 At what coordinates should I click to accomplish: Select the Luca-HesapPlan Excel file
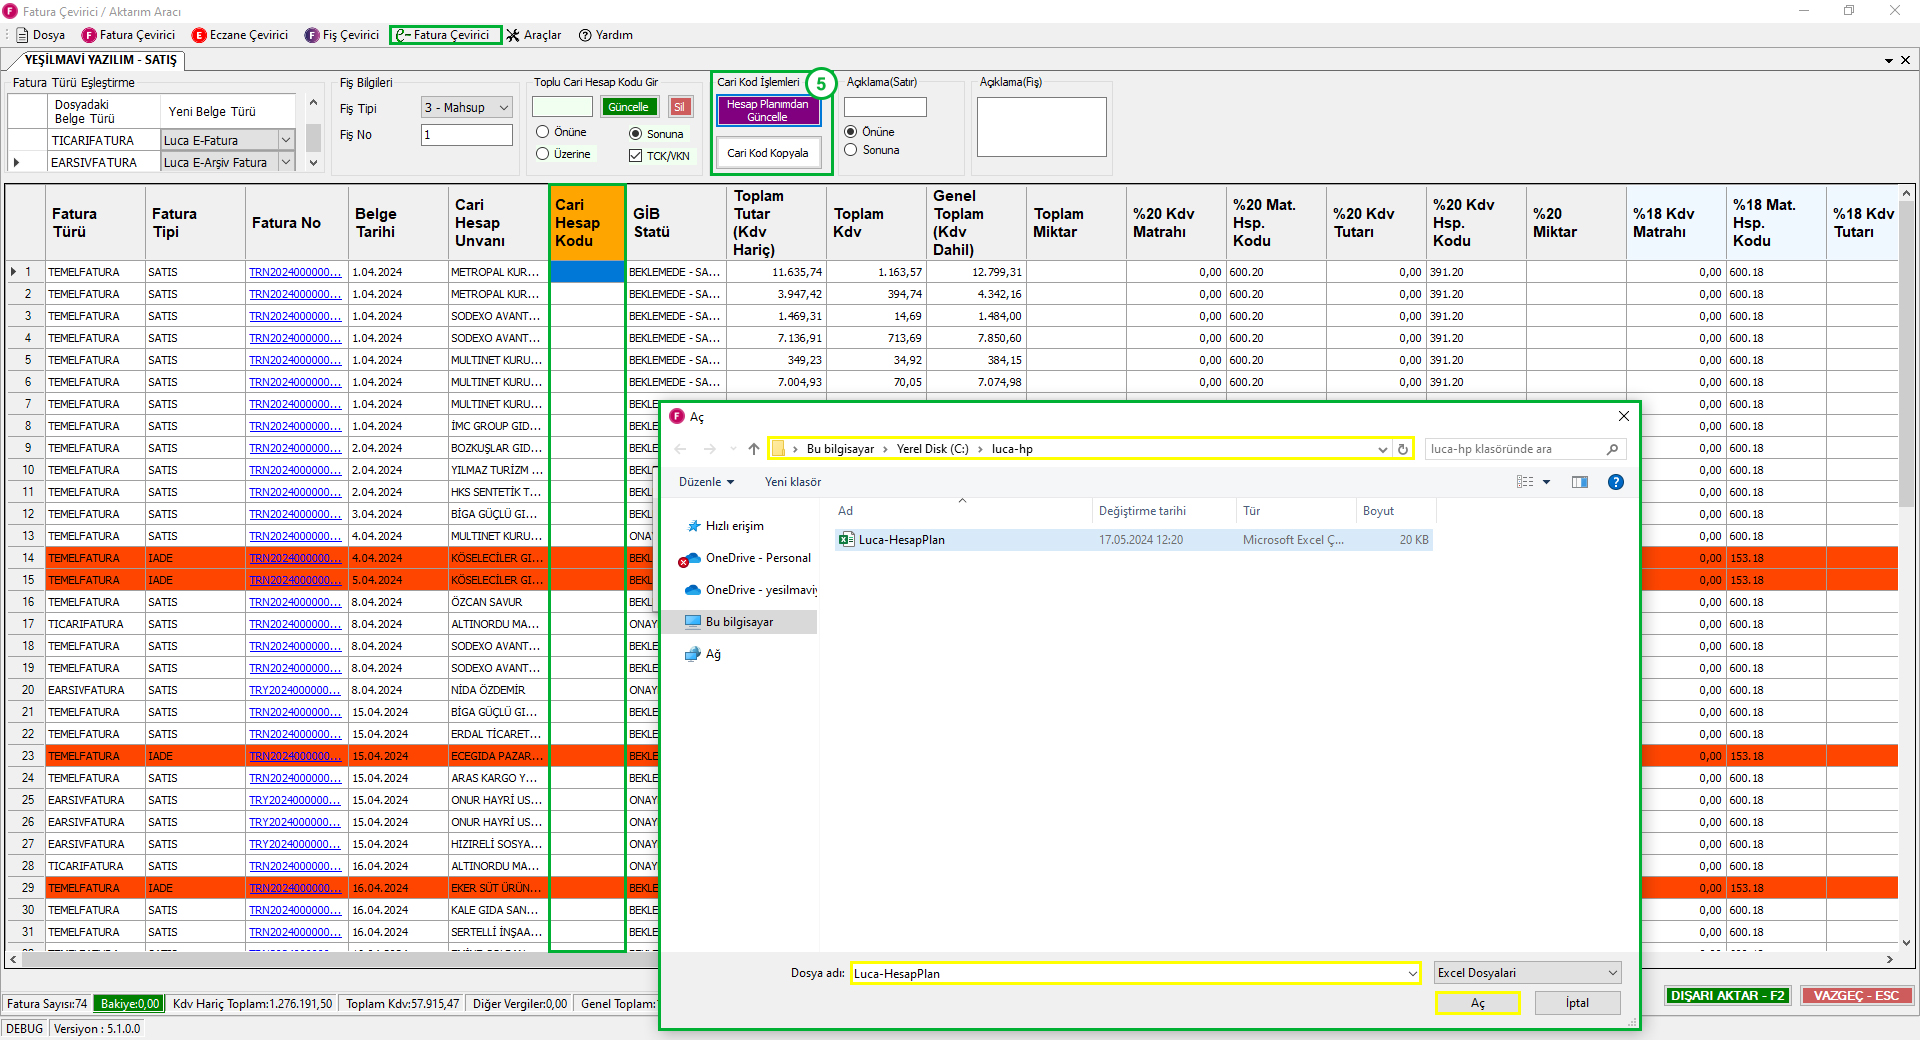(901, 540)
